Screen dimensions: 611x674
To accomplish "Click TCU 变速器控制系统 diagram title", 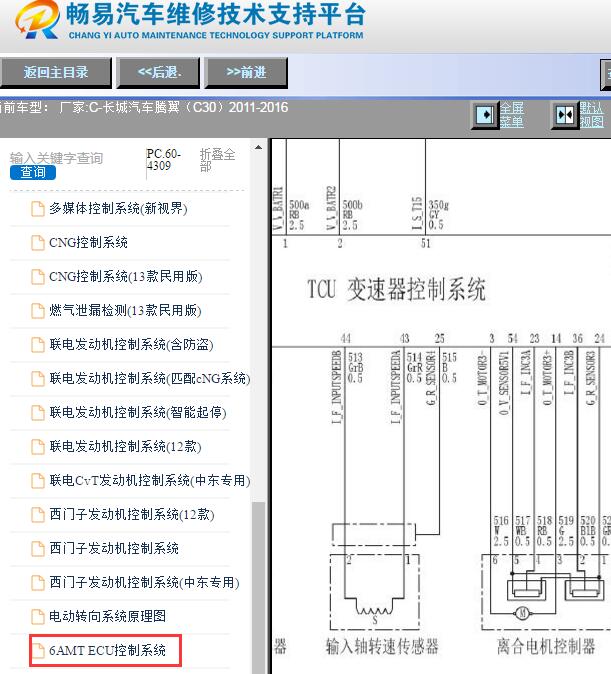I will pos(396,289).
